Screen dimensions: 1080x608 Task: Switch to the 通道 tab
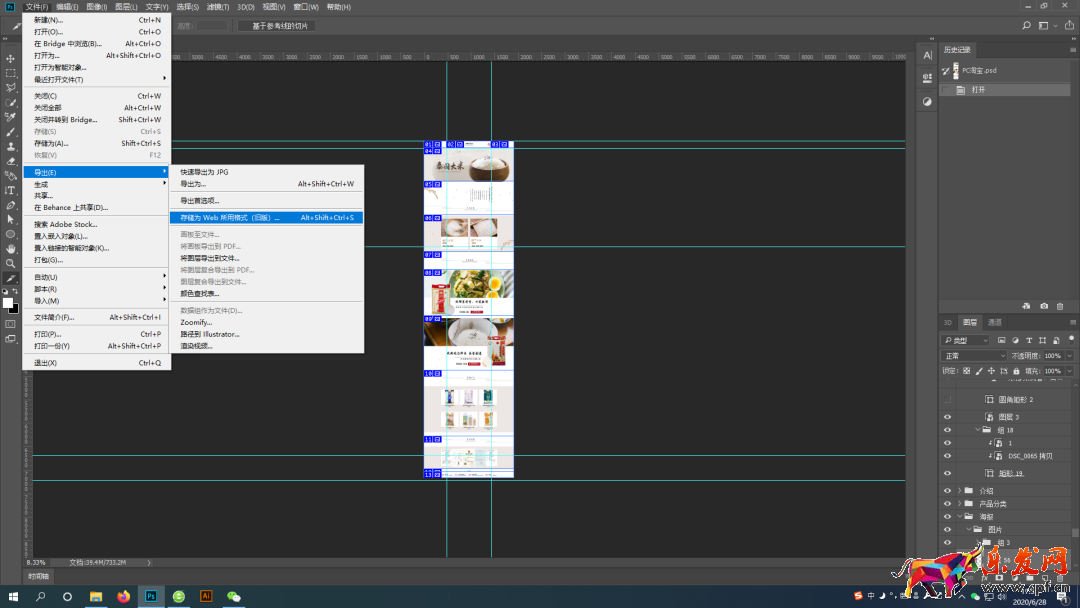[x=994, y=322]
